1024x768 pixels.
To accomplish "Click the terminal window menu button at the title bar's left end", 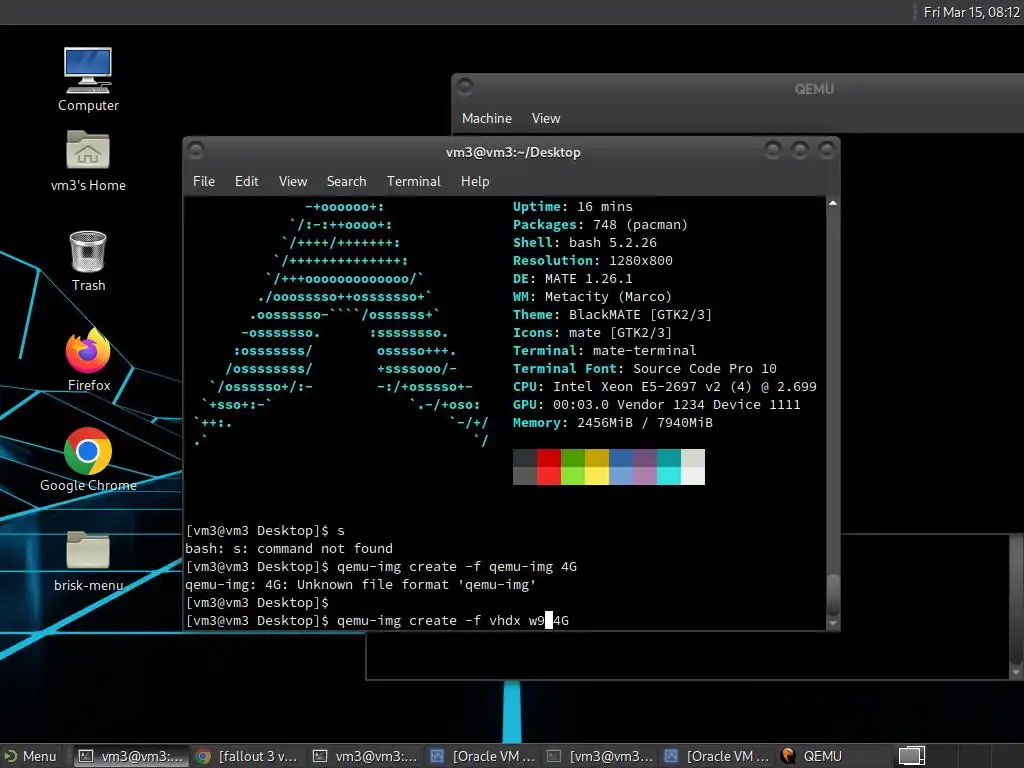I will pos(196,151).
